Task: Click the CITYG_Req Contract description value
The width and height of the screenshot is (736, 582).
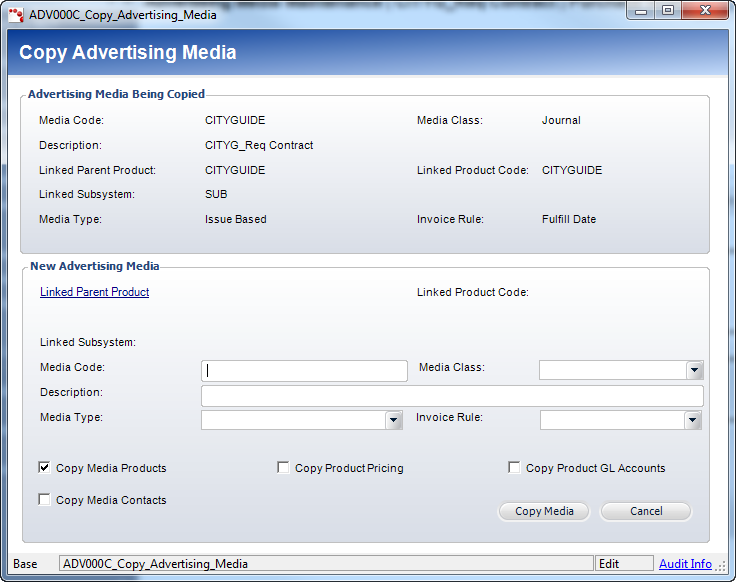Action: (x=259, y=145)
